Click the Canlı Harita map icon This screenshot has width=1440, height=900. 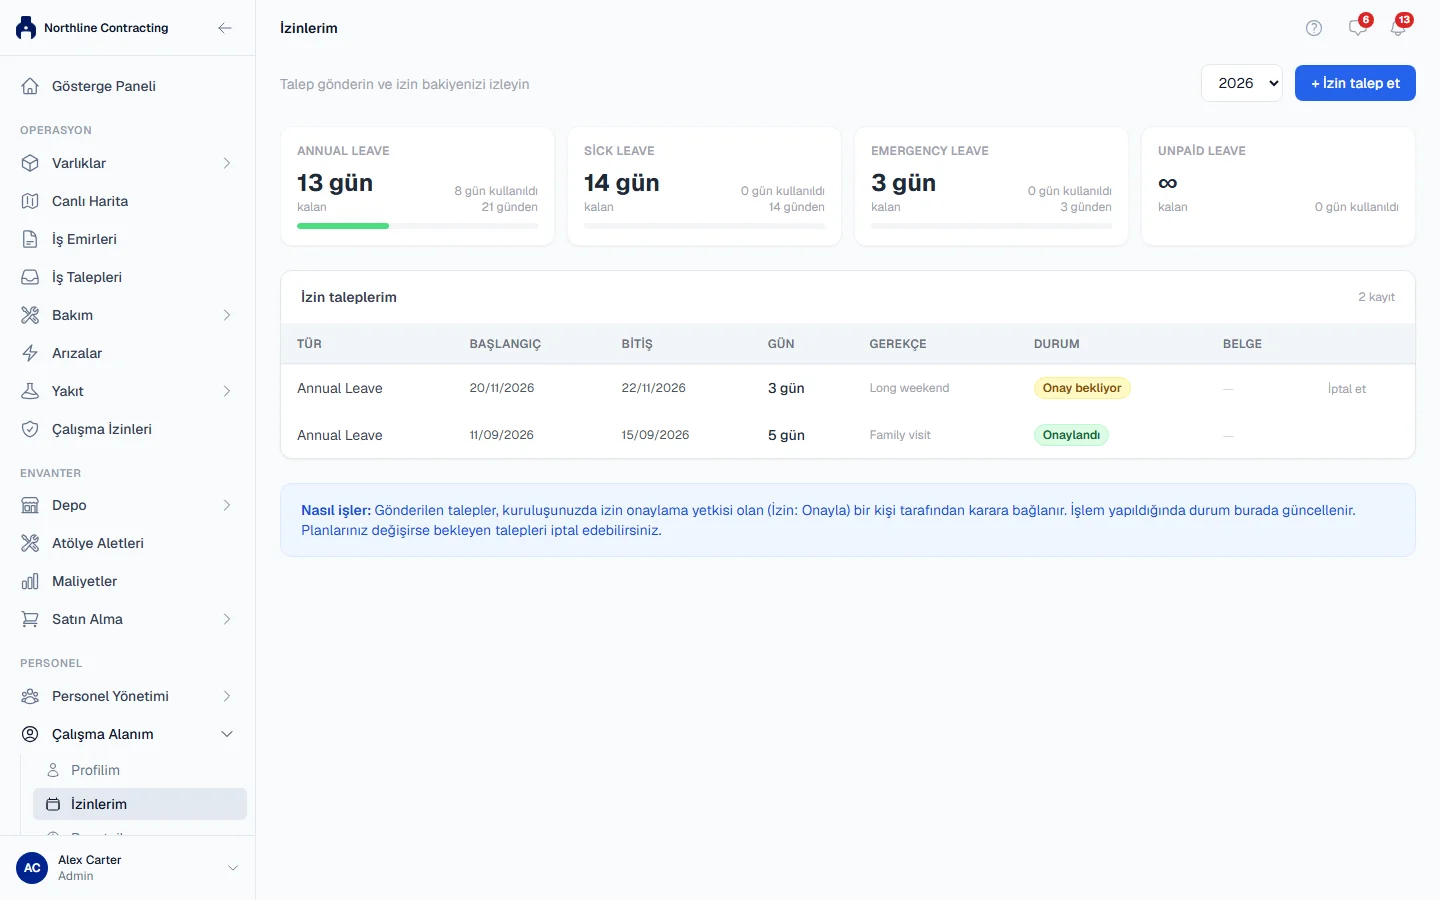(x=30, y=201)
